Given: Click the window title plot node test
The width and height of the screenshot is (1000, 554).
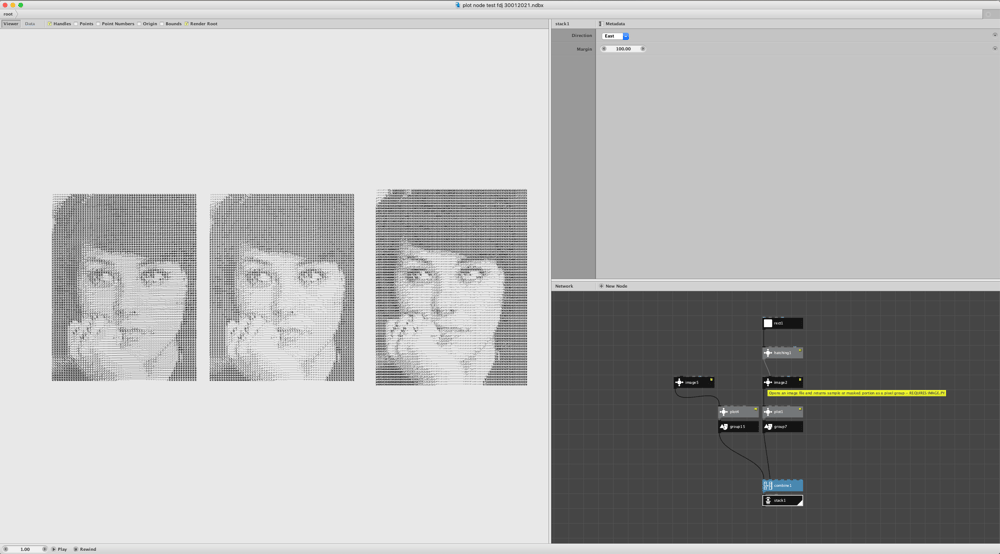Looking at the screenshot, I should pyautogui.click(x=503, y=5).
